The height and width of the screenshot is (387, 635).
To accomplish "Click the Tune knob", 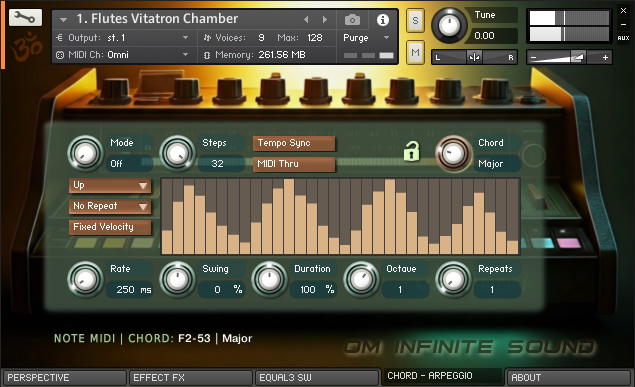I will coord(449,26).
